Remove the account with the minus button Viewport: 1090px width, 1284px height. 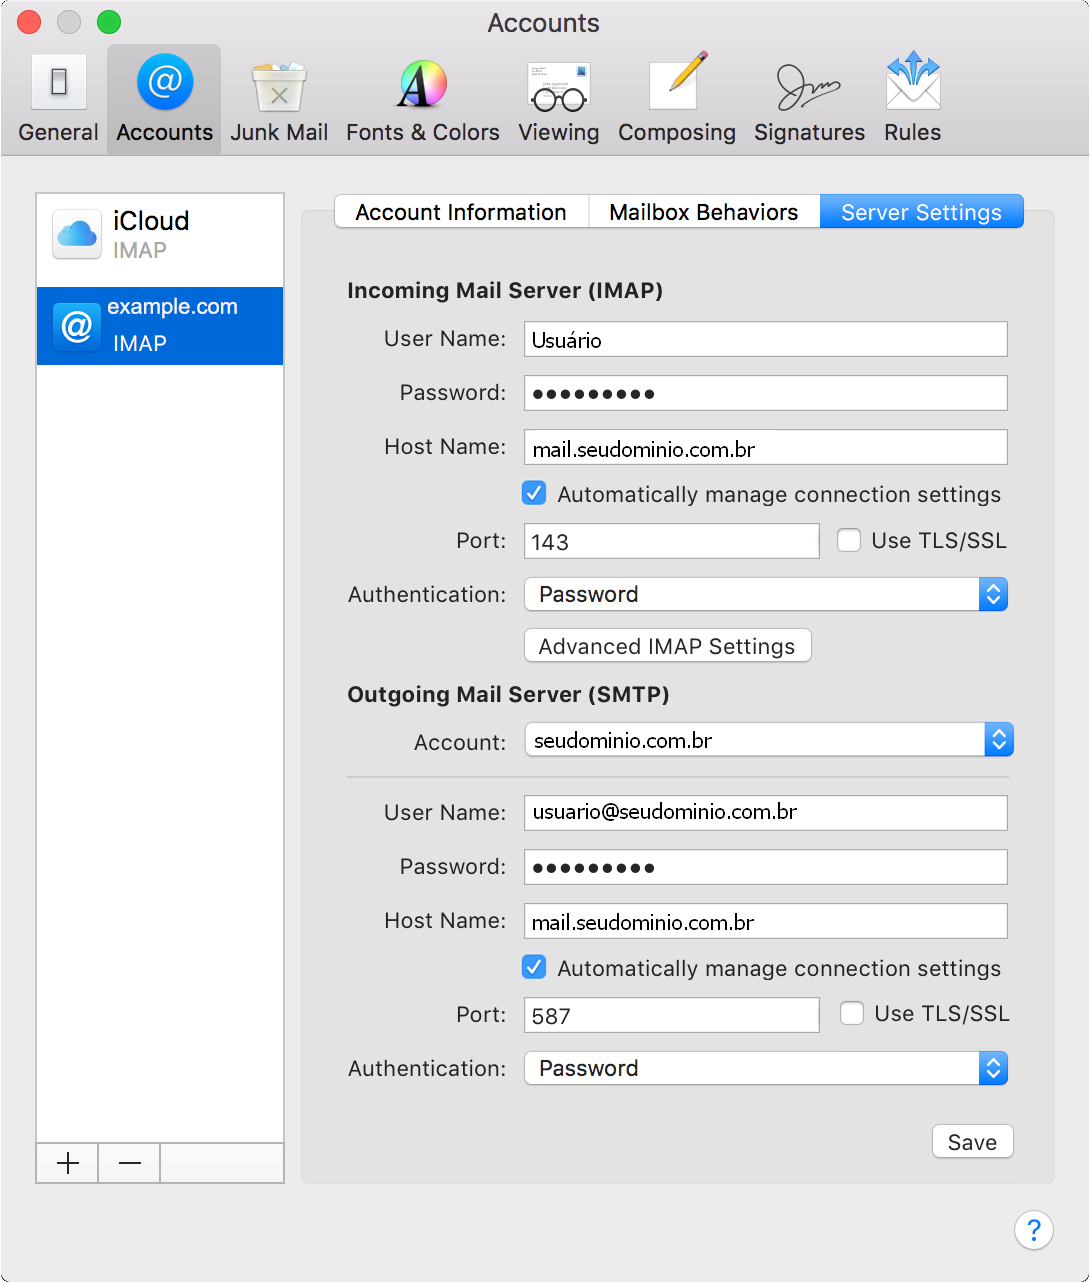tap(130, 1163)
